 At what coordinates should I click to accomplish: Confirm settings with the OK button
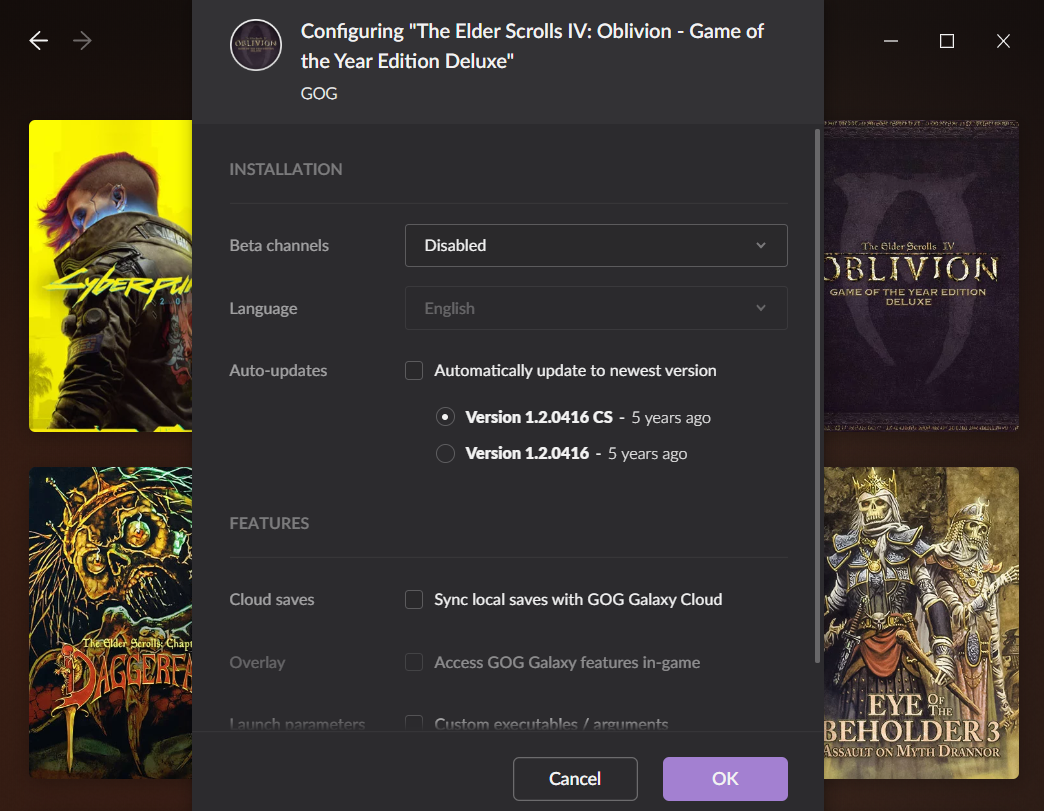725,778
